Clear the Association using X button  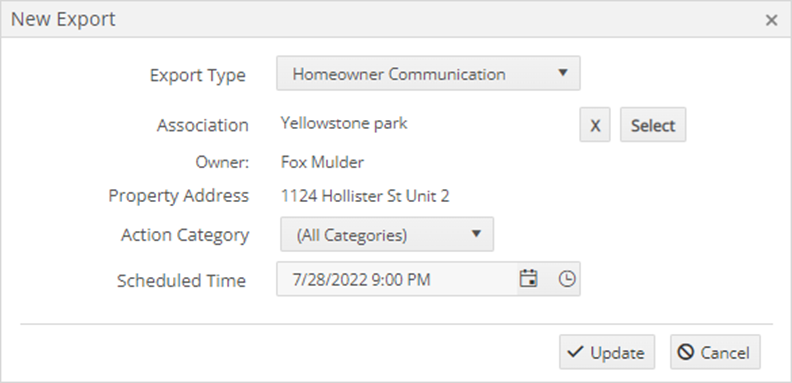[595, 124]
